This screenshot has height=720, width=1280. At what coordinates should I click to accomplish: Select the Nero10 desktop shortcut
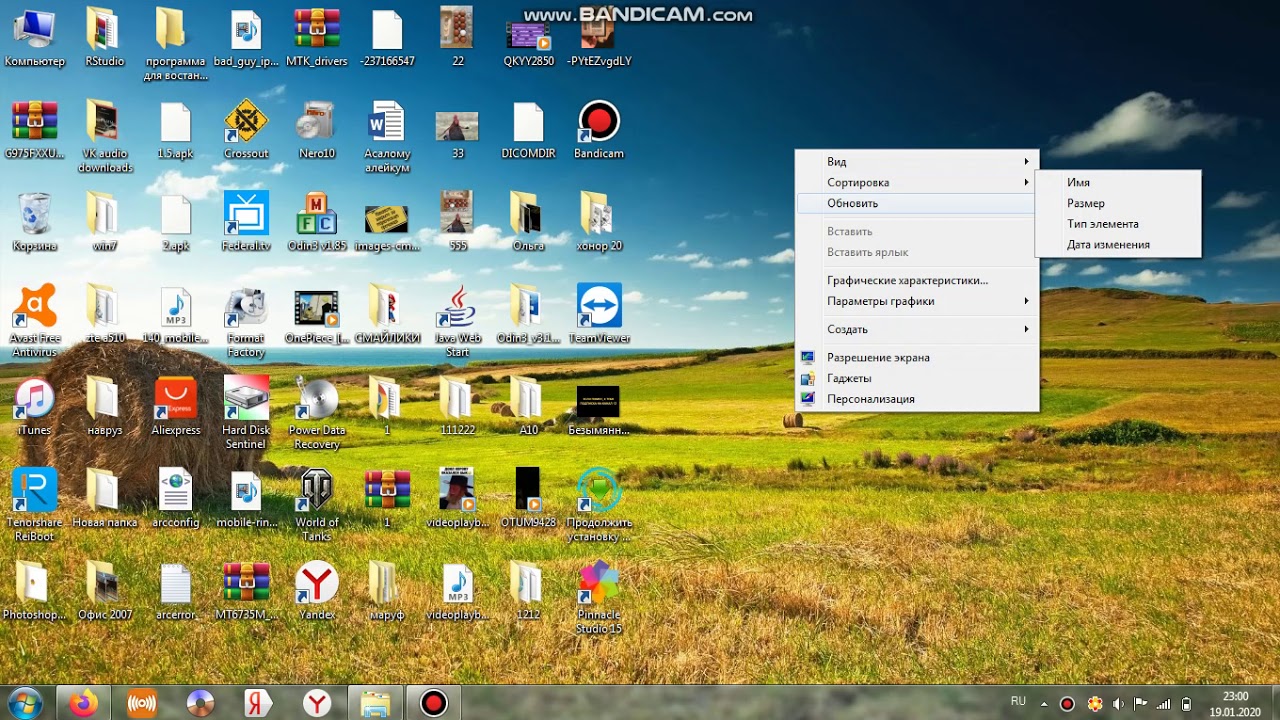click(317, 130)
